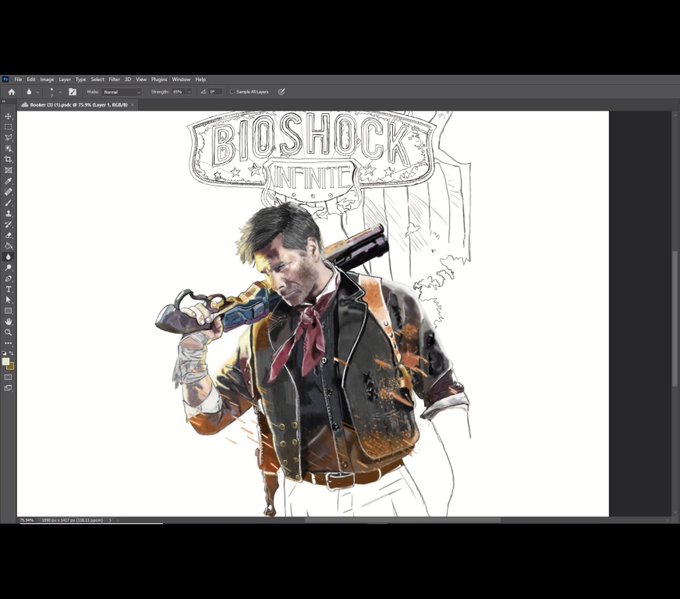Open the File menu
680x599 pixels.
coord(18,79)
